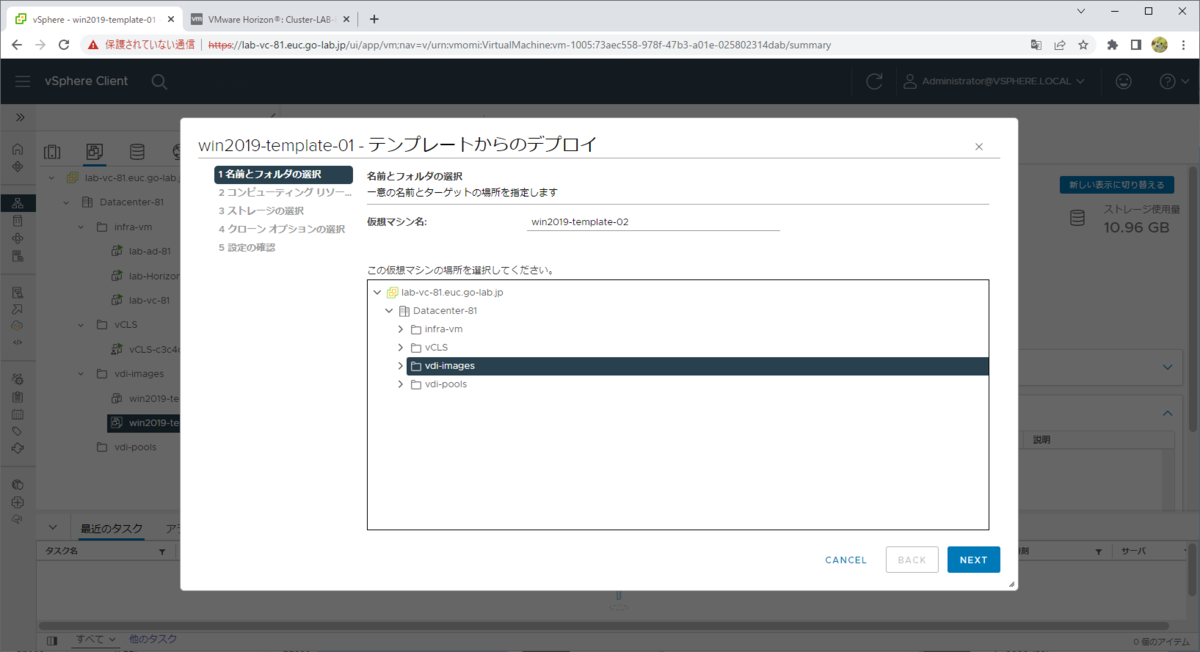Collapse infra-vm folder in background inventory
Screen dimensions: 1200x652
click(x=83, y=227)
